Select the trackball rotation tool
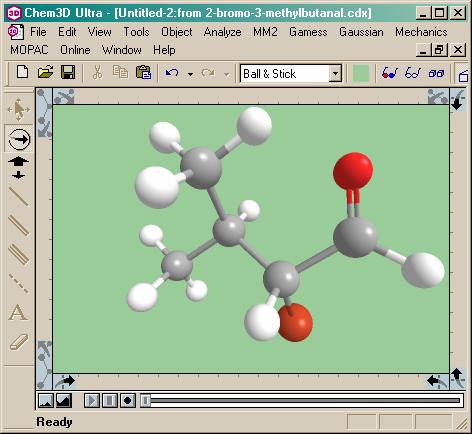This screenshot has height=434, width=472. pyautogui.click(x=19, y=139)
